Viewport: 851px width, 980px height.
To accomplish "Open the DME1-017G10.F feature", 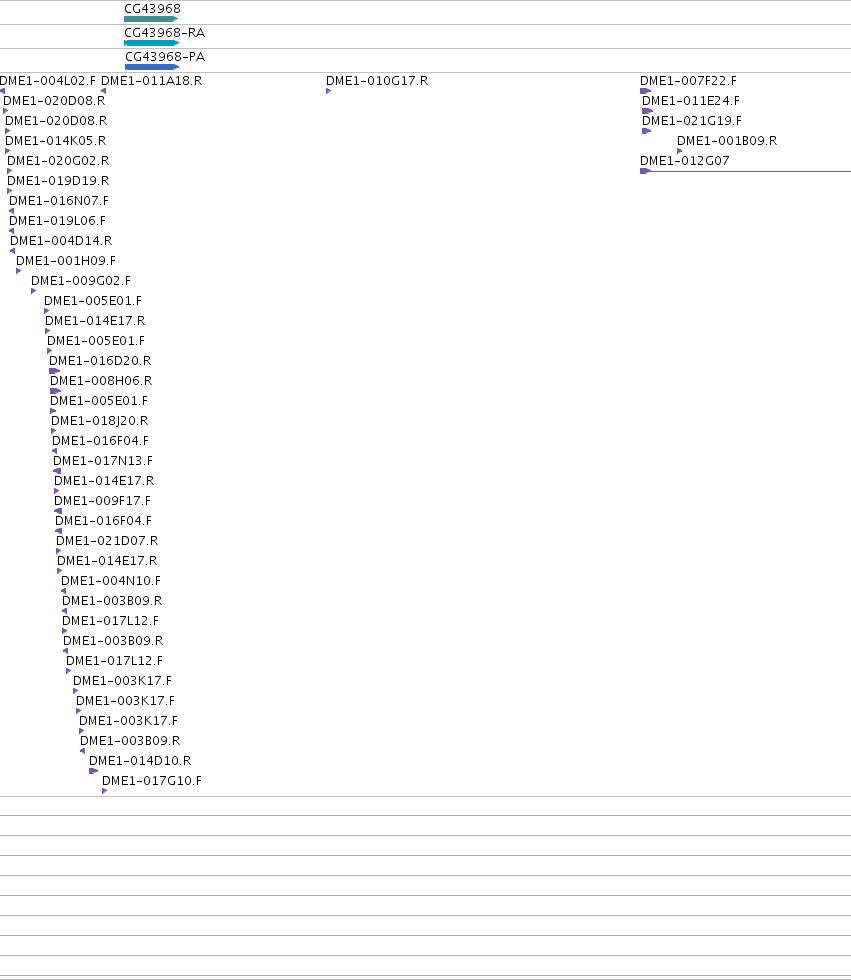I will click(152, 781).
